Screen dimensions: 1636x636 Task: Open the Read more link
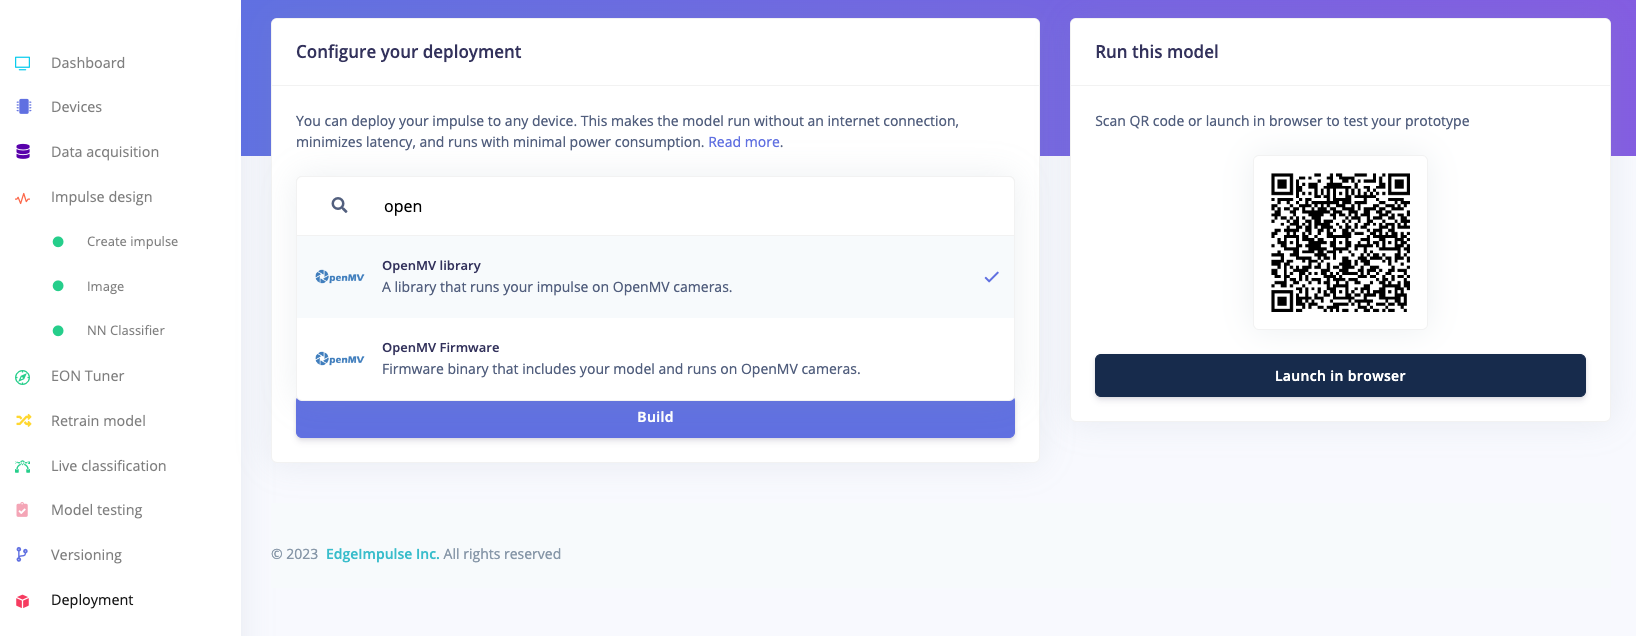[x=744, y=142]
